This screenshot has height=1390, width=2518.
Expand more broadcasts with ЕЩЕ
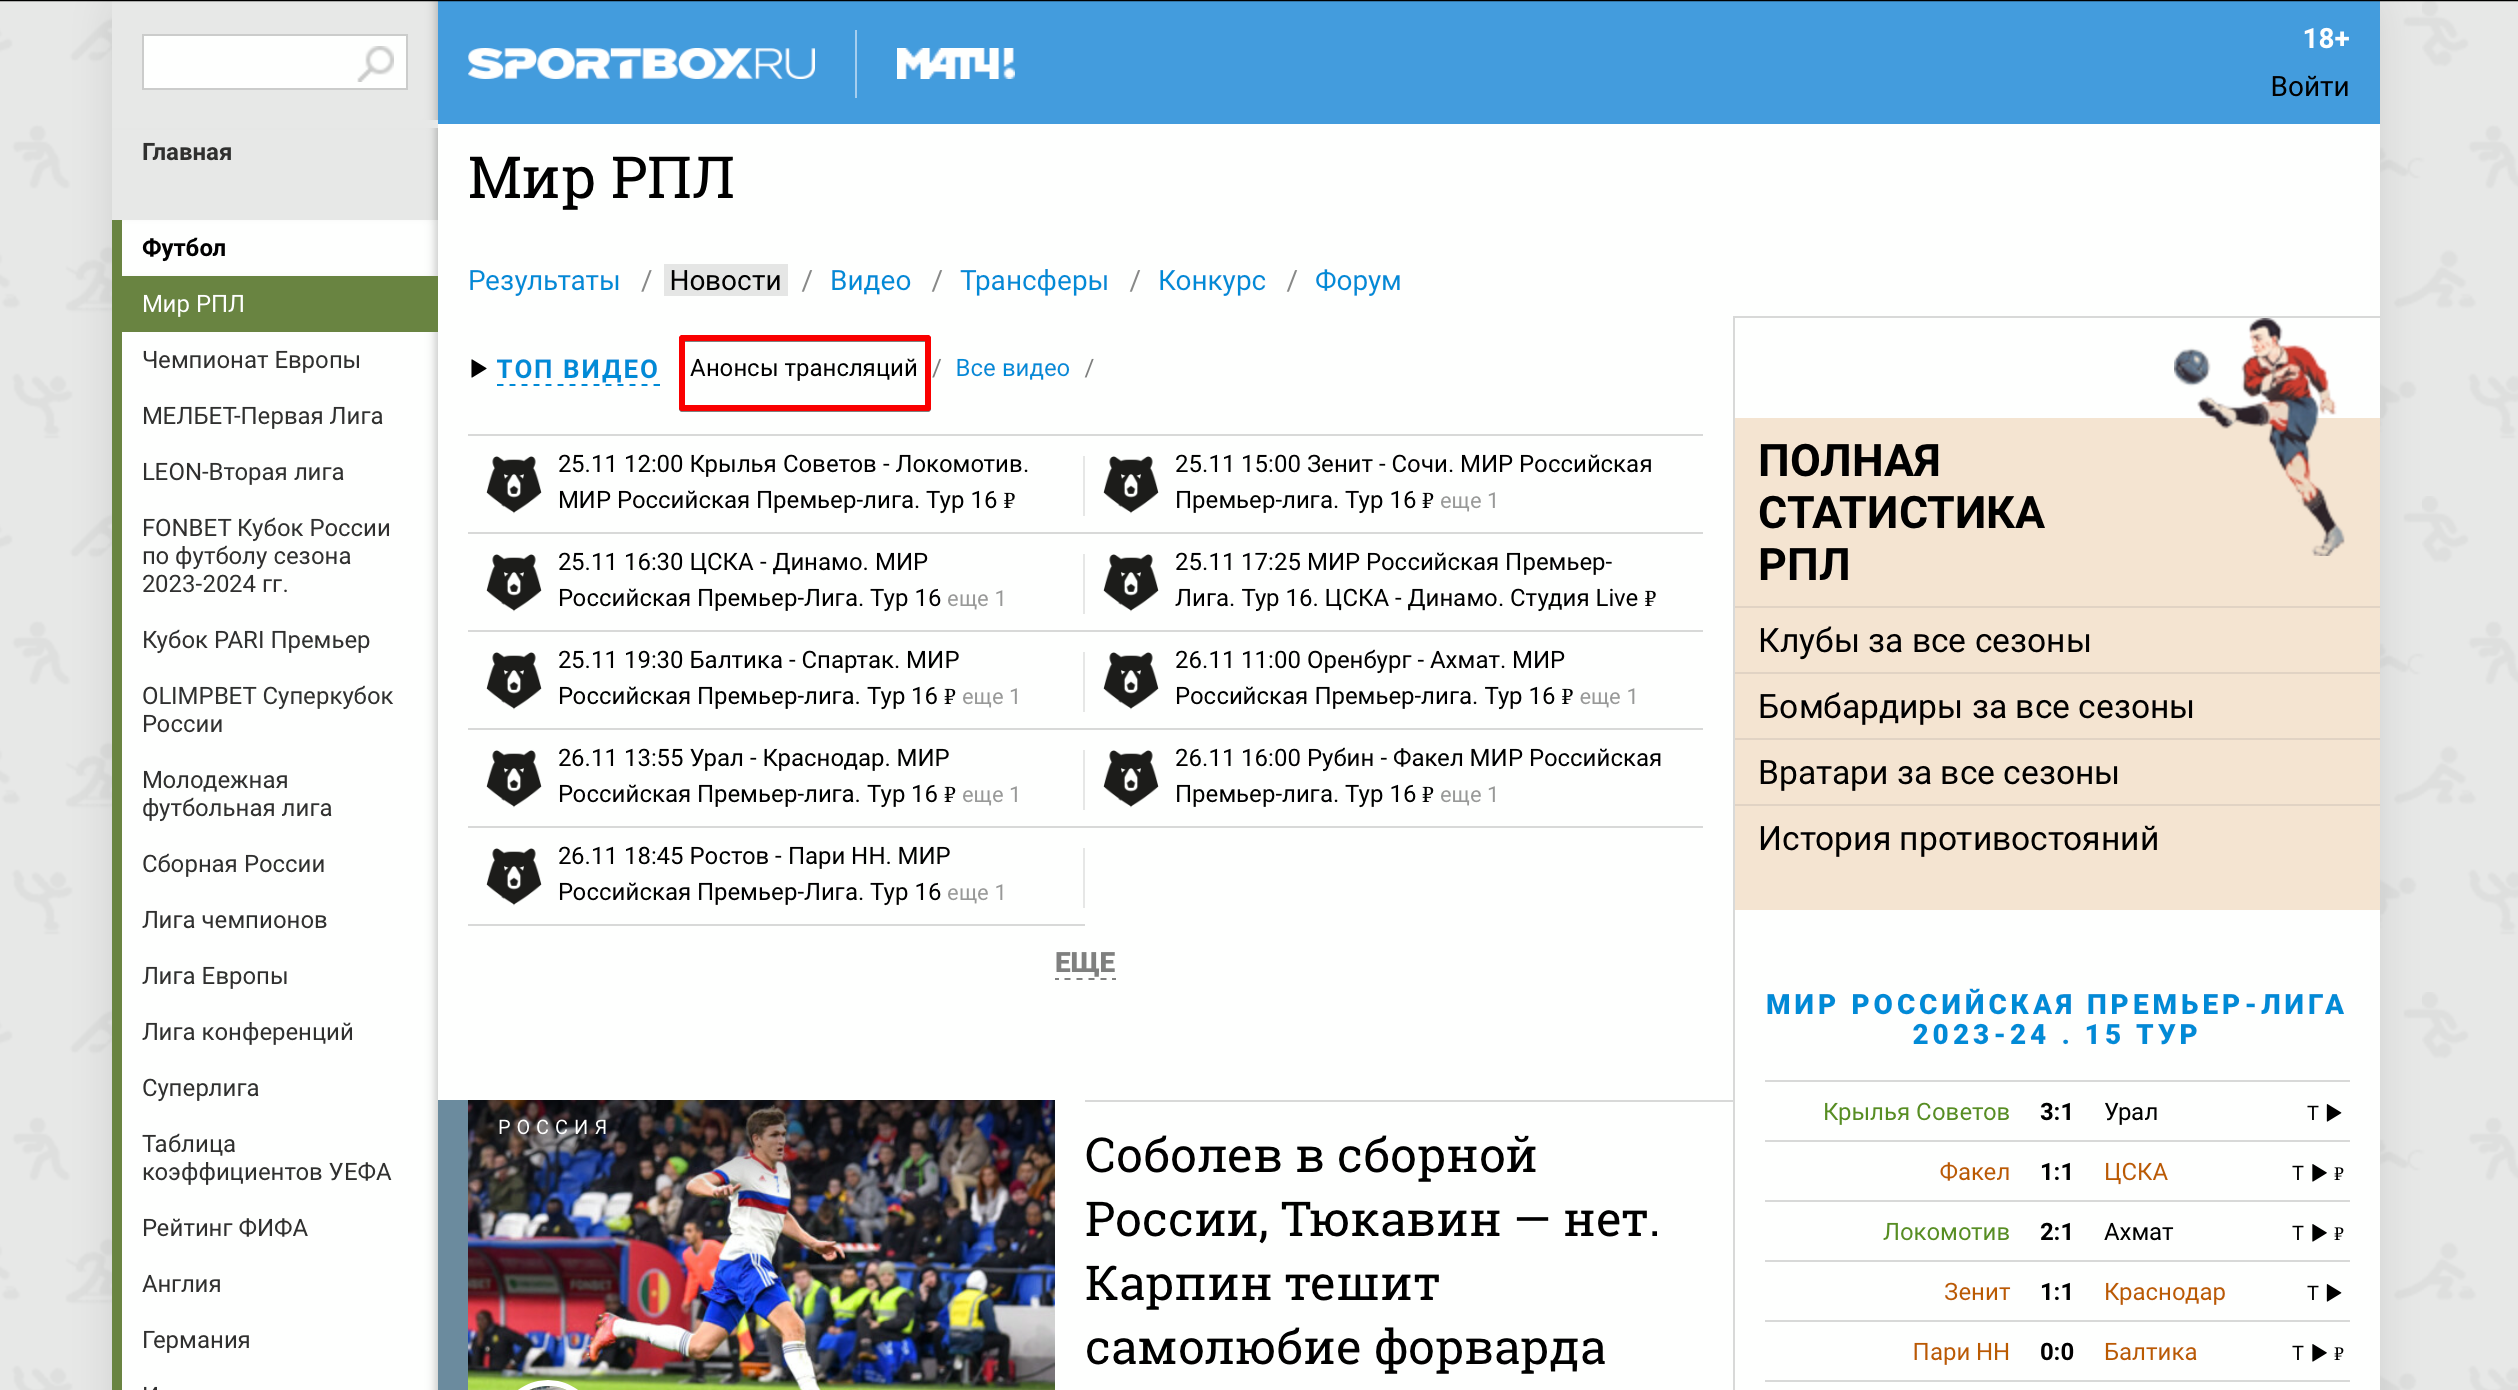point(1085,963)
